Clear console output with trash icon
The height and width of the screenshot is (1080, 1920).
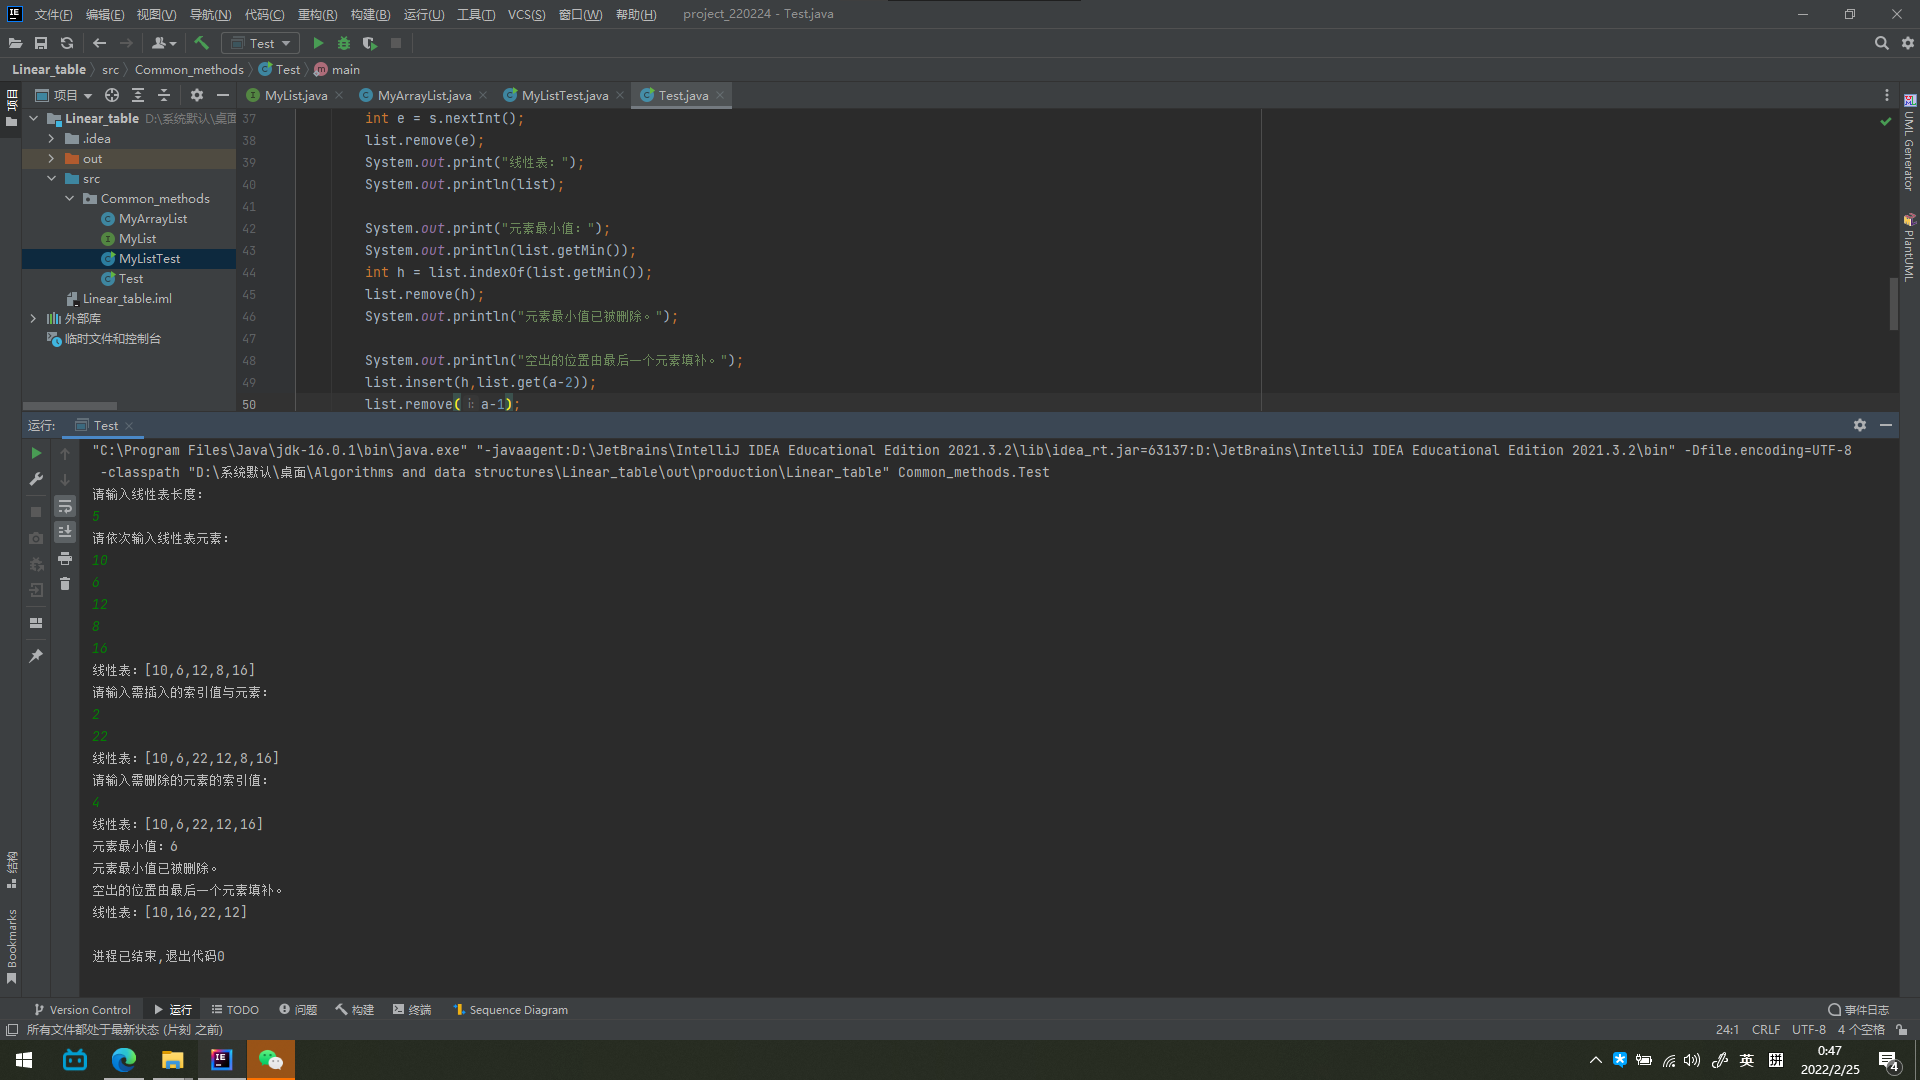tap(65, 584)
